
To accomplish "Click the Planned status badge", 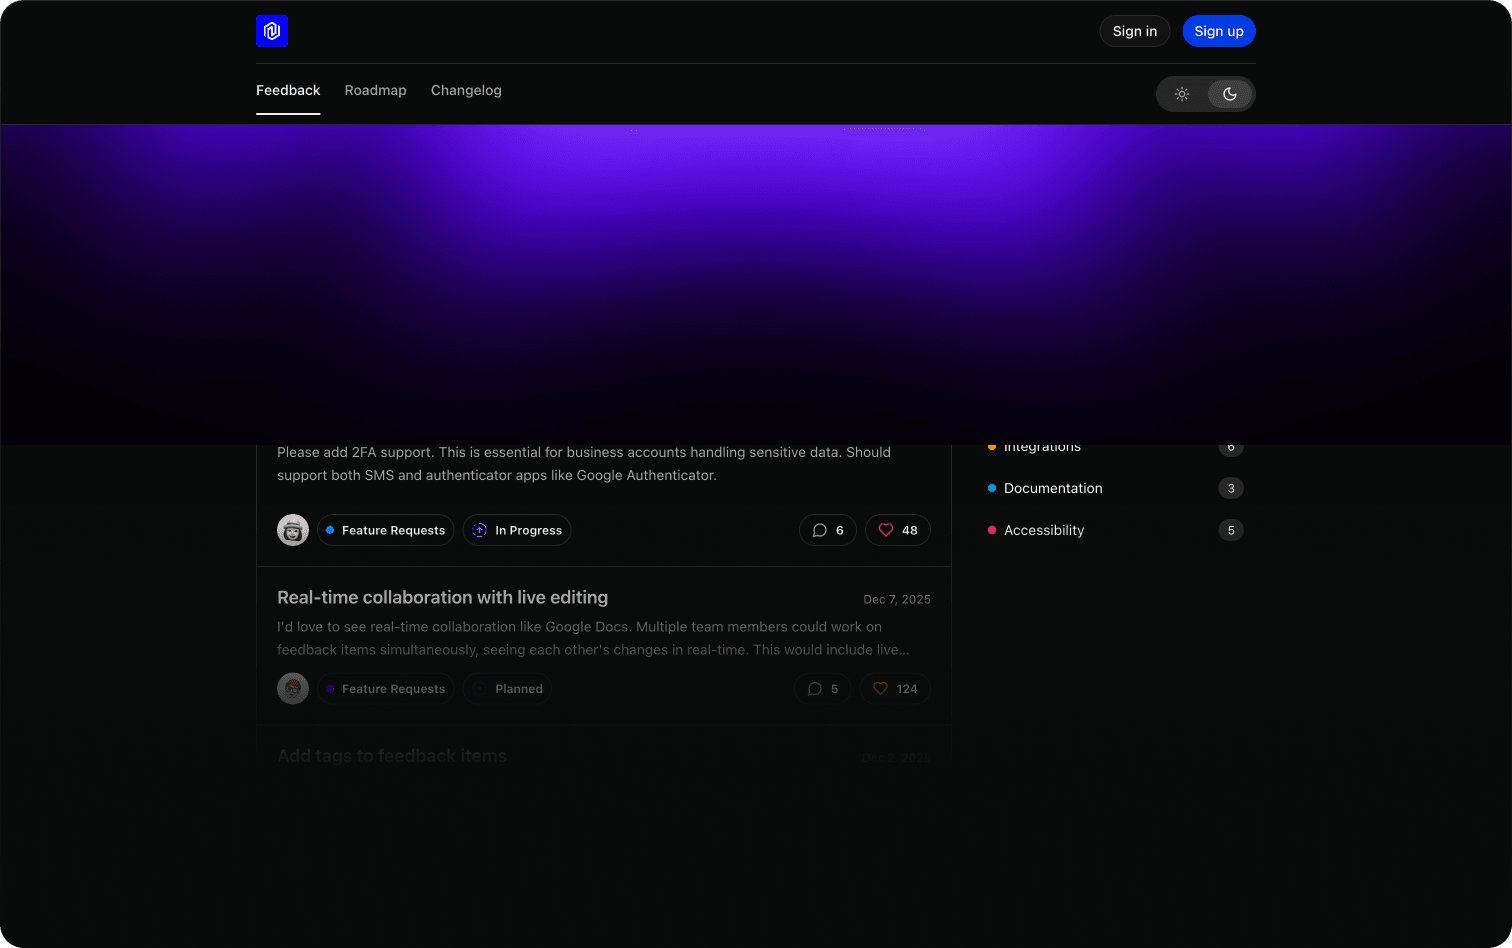I will pos(507,689).
